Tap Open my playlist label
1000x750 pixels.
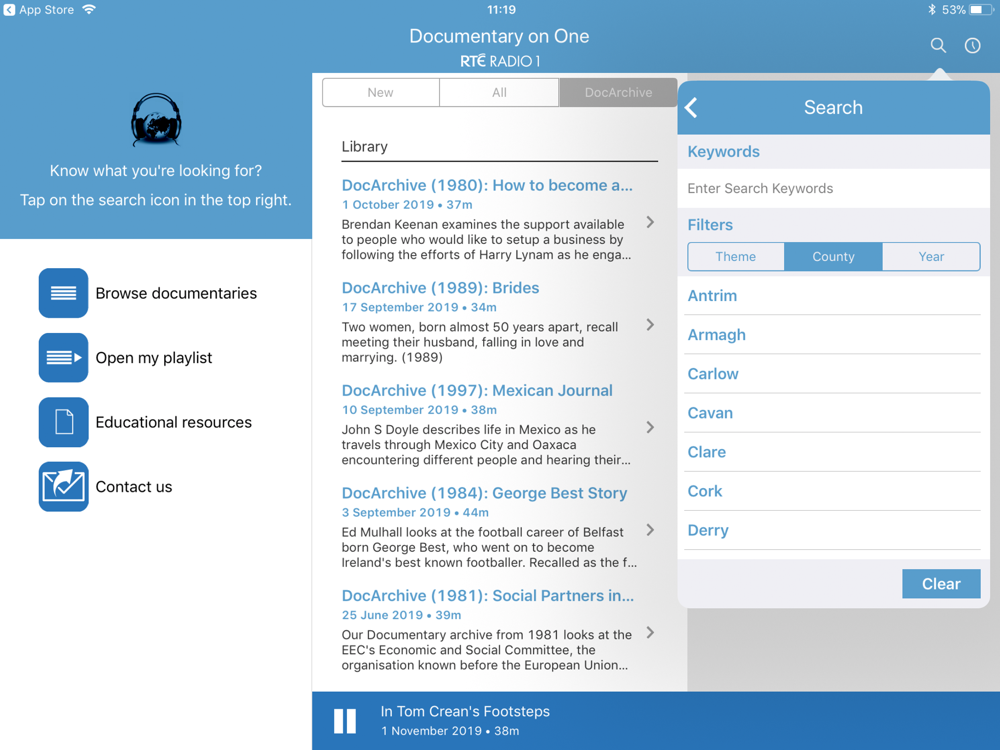(154, 358)
